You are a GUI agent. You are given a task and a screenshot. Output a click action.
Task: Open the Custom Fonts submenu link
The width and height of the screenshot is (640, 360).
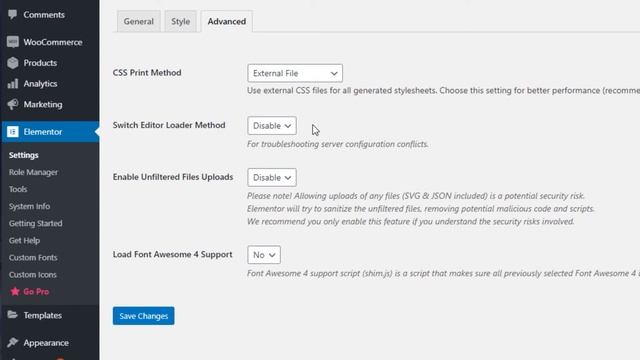click(x=33, y=258)
